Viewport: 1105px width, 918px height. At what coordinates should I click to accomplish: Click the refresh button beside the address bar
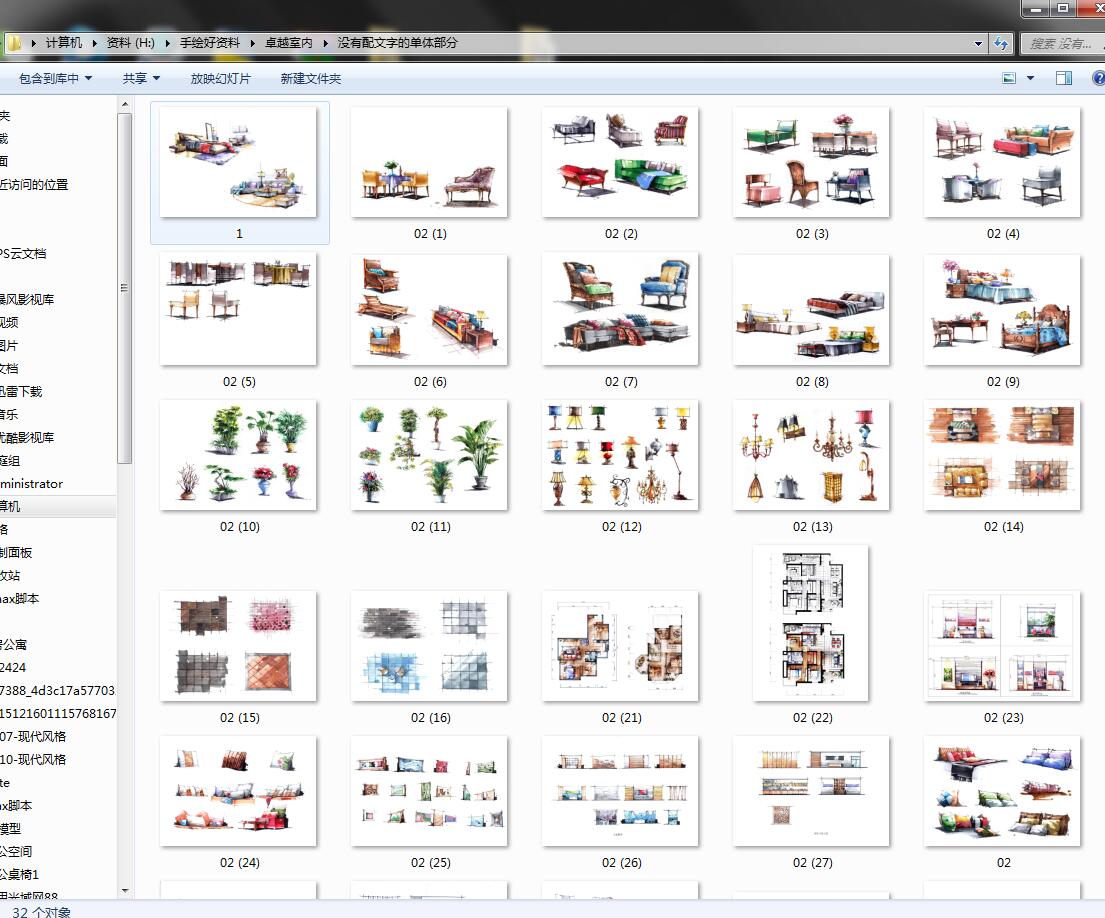(x=1001, y=44)
